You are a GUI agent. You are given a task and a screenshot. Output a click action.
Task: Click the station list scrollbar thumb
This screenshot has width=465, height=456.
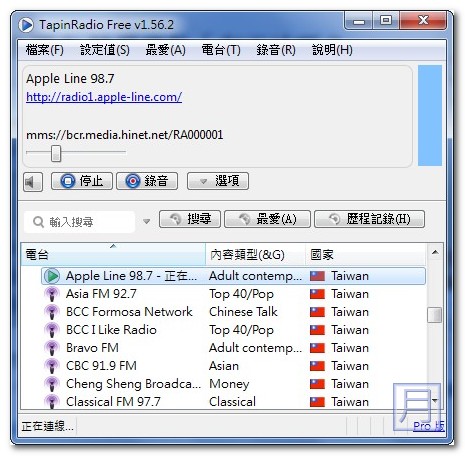pyautogui.click(x=435, y=315)
